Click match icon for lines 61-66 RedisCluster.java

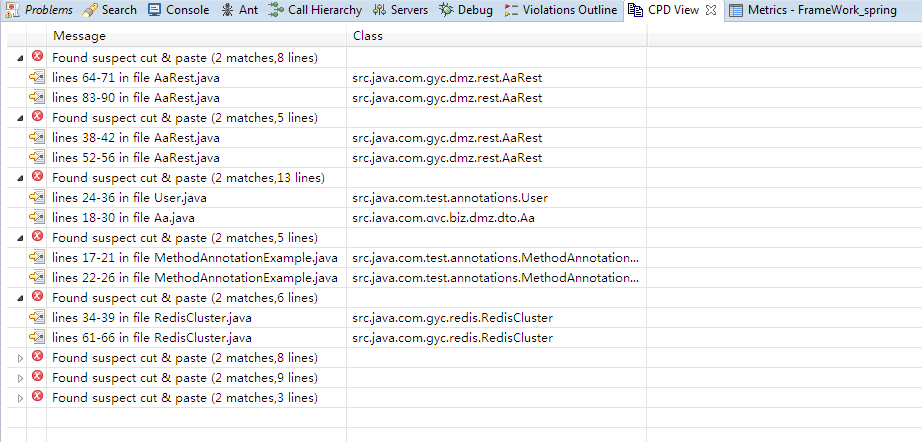(37, 337)
